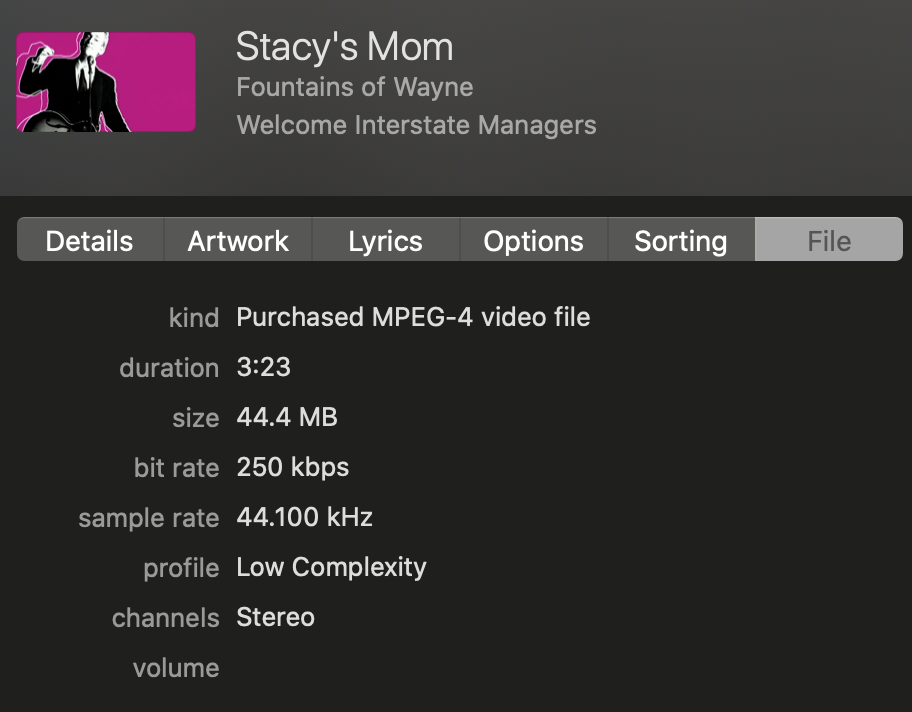
Task: Open the Sorting tab
Action: (x=681, y=240)
